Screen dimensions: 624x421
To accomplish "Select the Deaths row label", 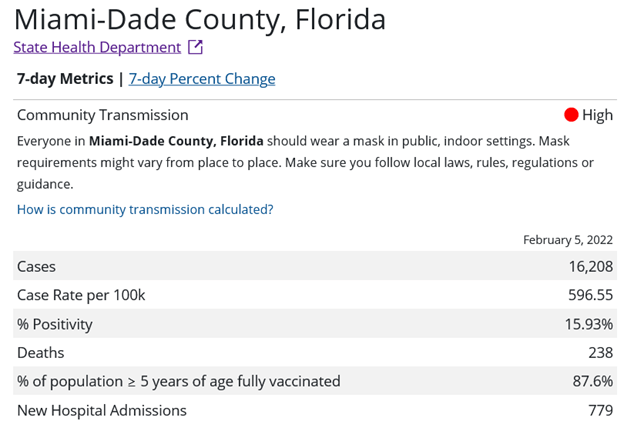I will 41,353.
